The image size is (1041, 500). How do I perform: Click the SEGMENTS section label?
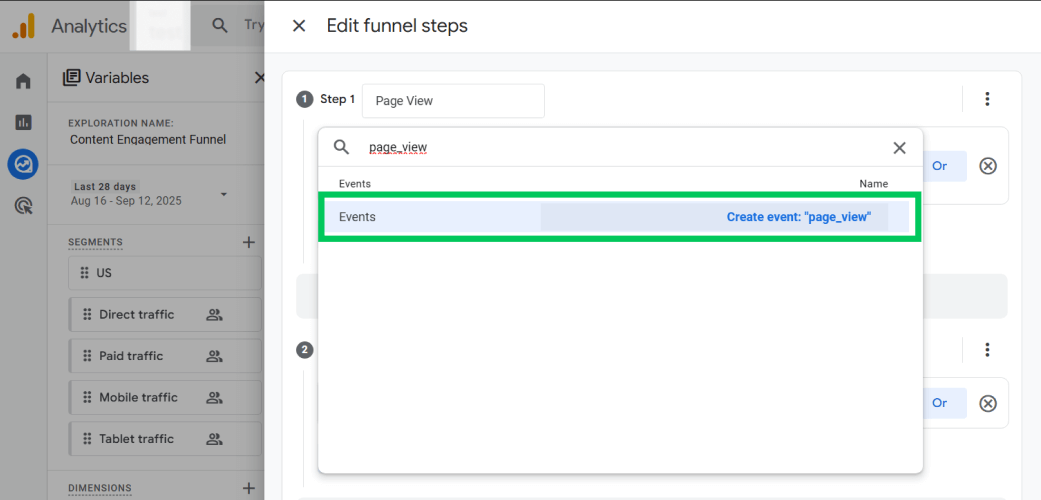coord(95,242)
